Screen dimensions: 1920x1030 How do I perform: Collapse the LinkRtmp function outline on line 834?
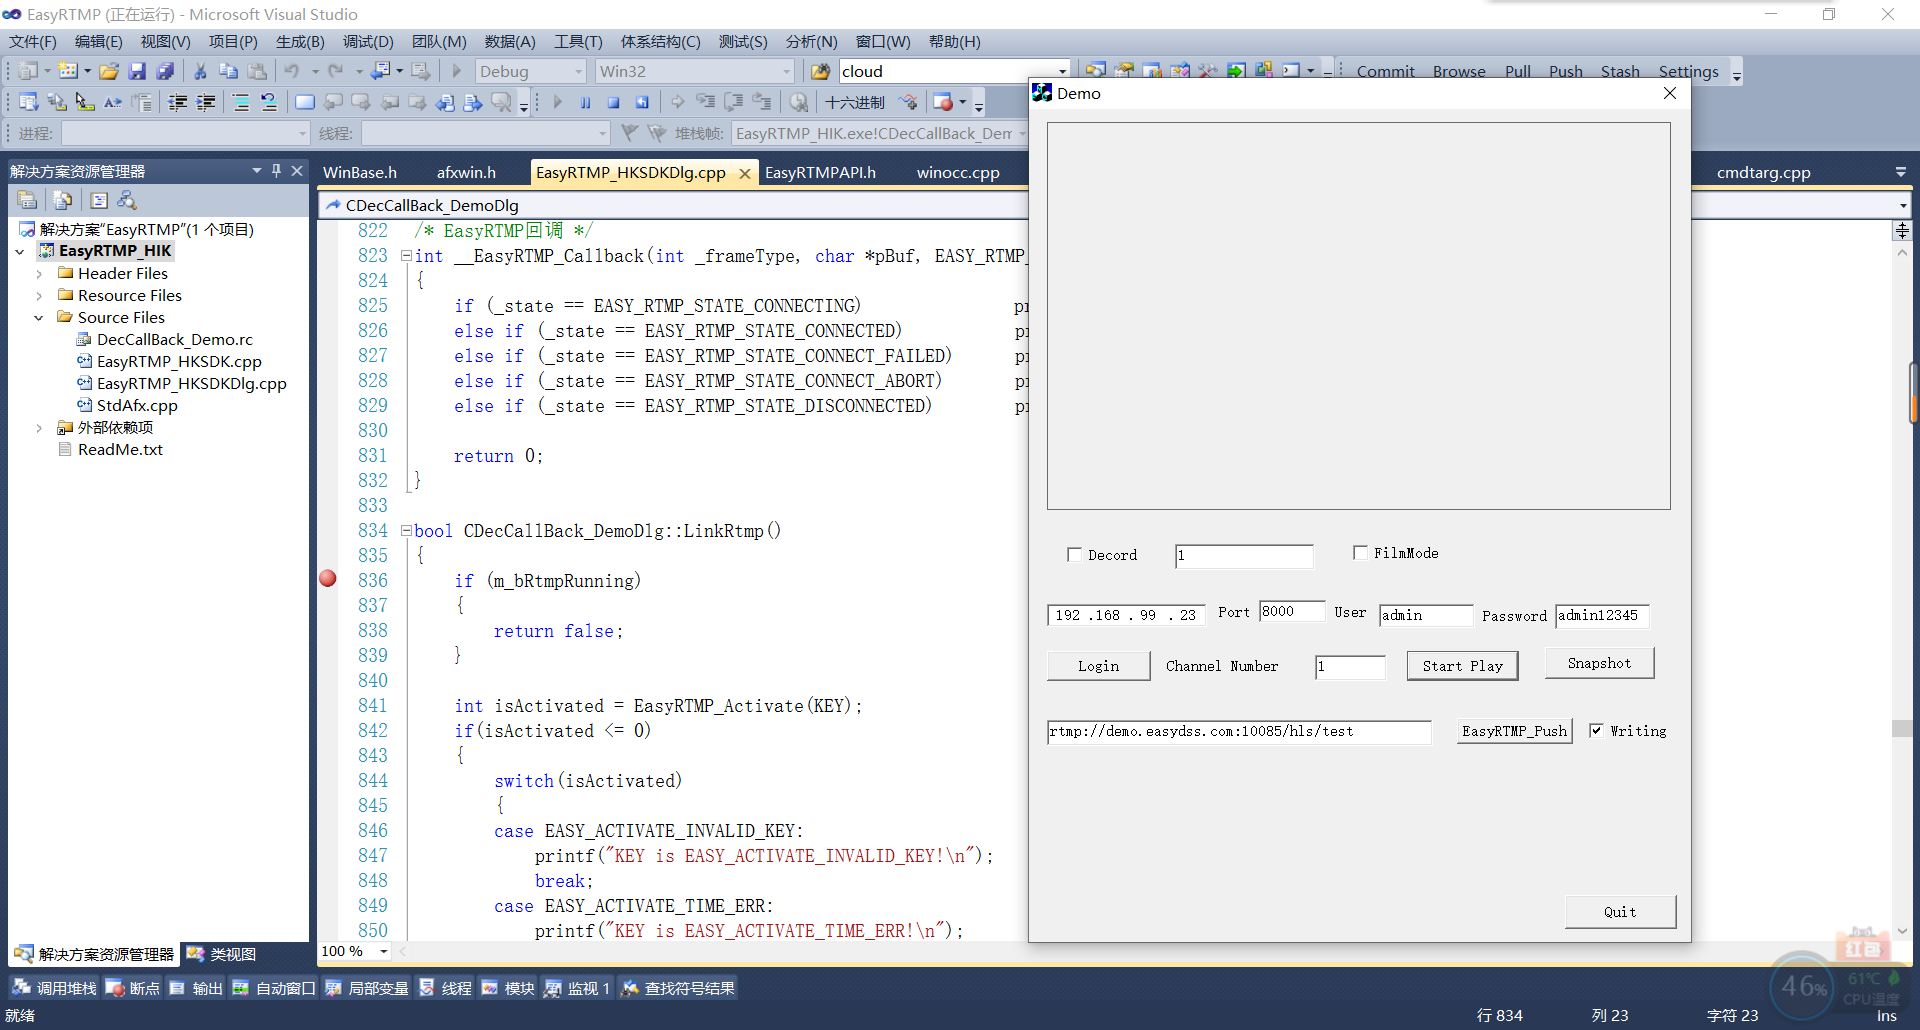[x=406, y=531]
